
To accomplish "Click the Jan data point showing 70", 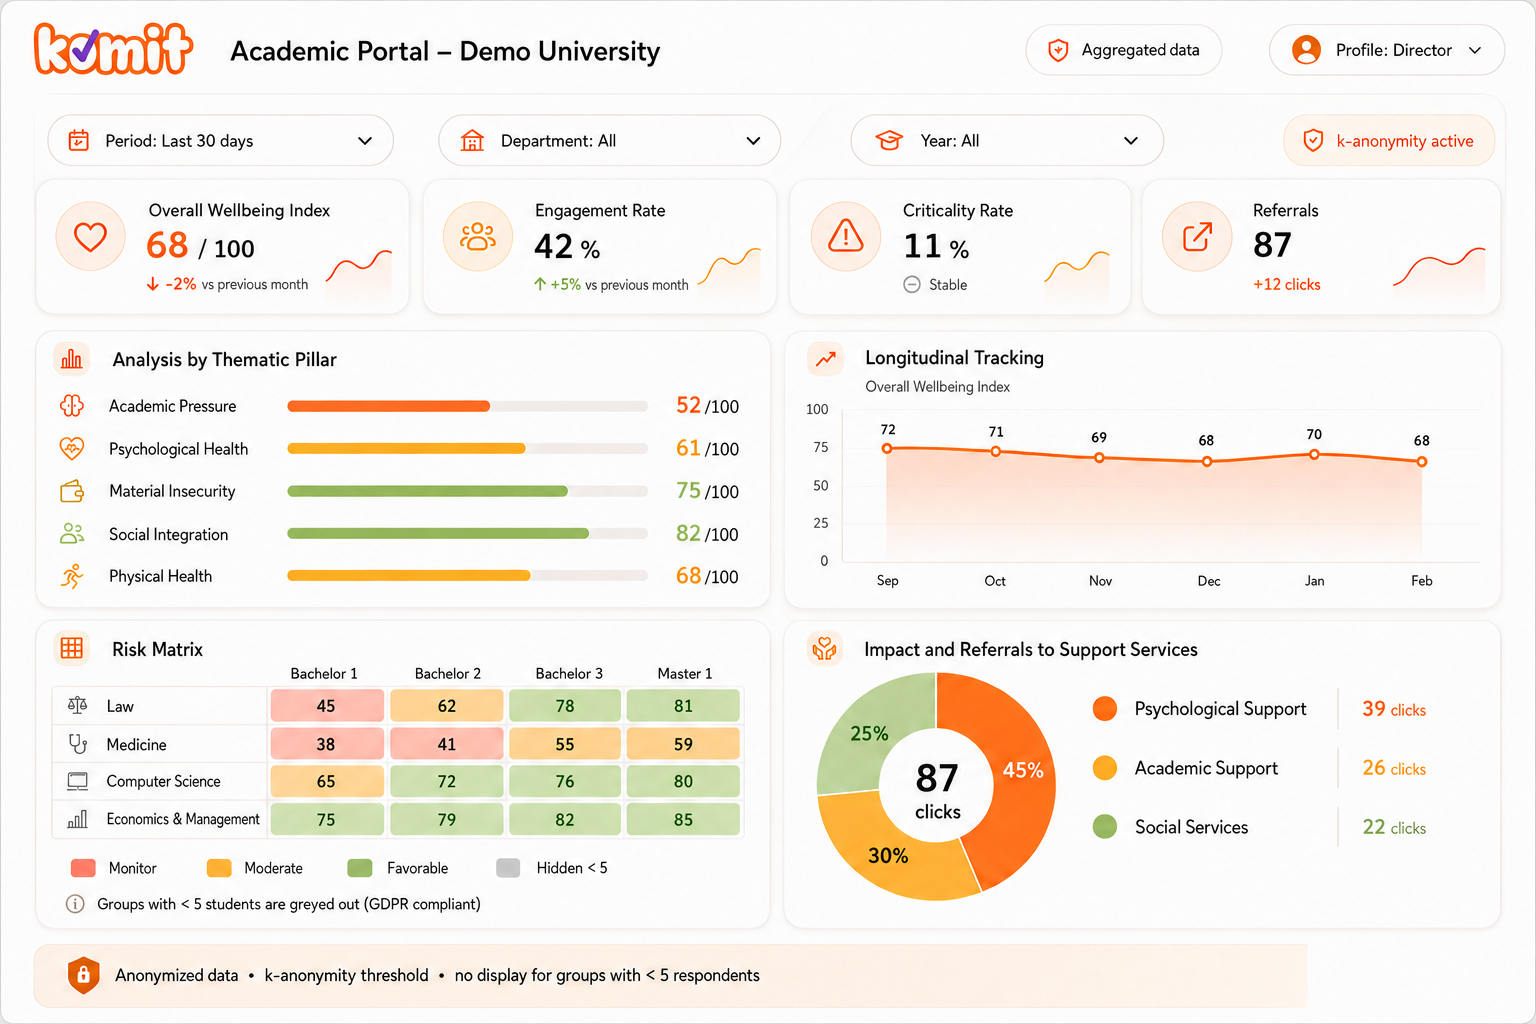I will tap(1314, 454).
